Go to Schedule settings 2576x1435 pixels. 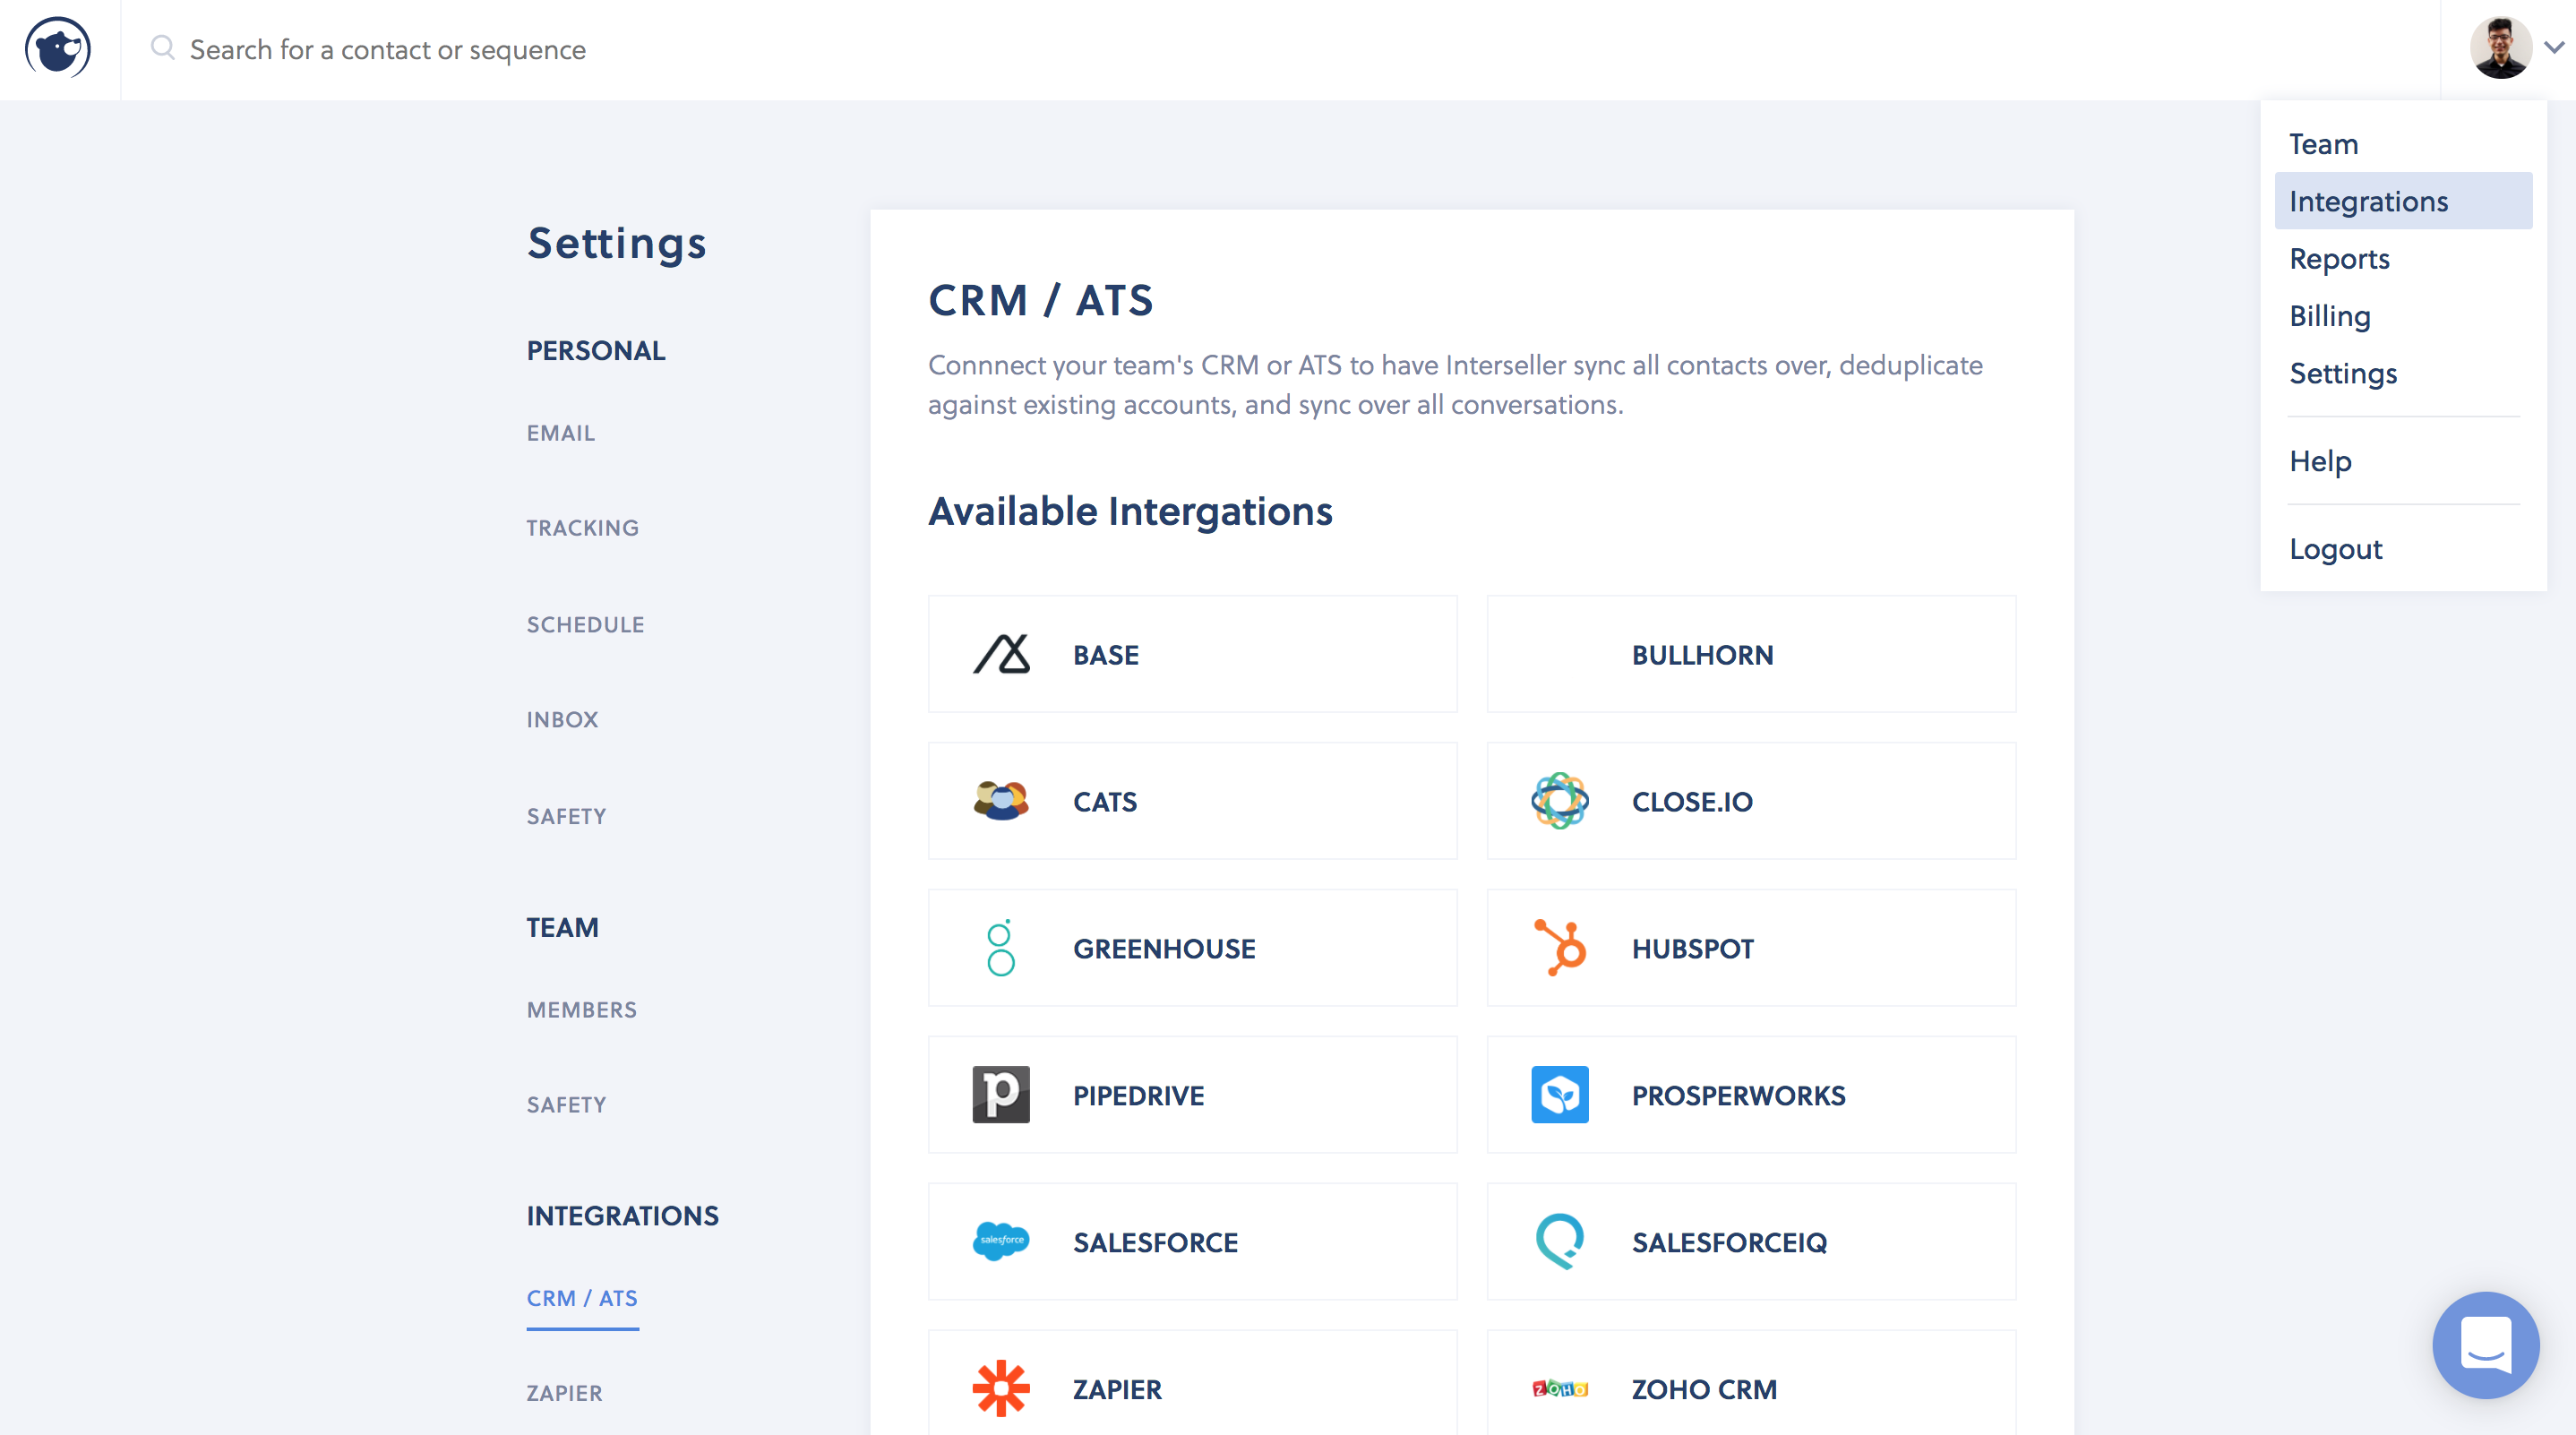[585, 624]
